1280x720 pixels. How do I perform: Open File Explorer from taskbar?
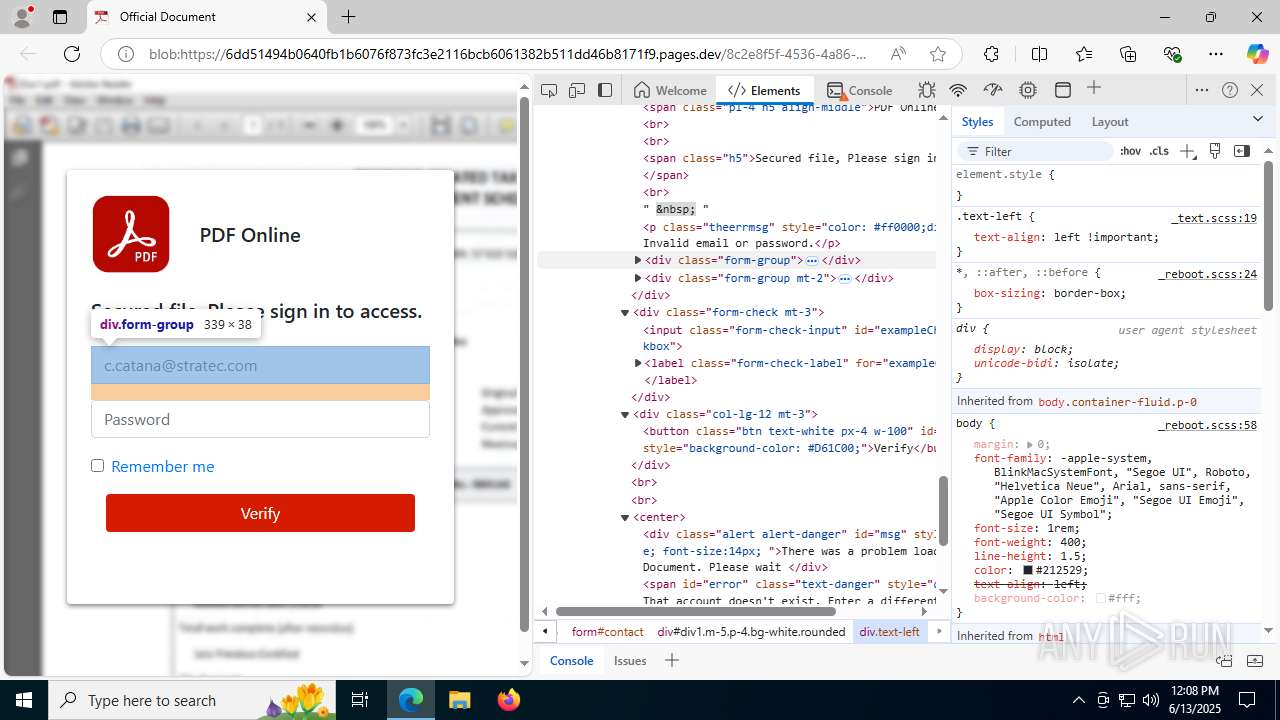pos(460,700)
